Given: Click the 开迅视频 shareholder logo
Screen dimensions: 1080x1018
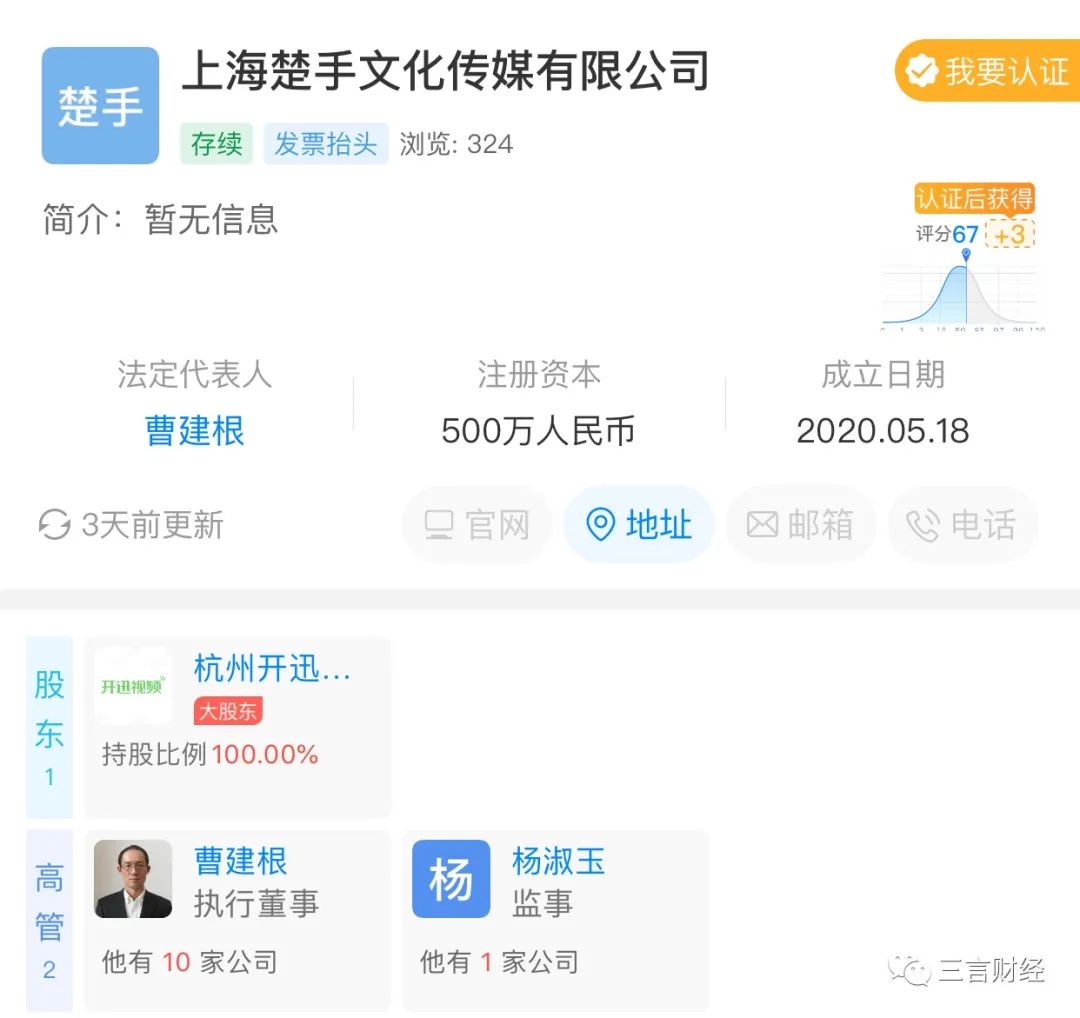Looking at the screenshot, I should [133, 686].
